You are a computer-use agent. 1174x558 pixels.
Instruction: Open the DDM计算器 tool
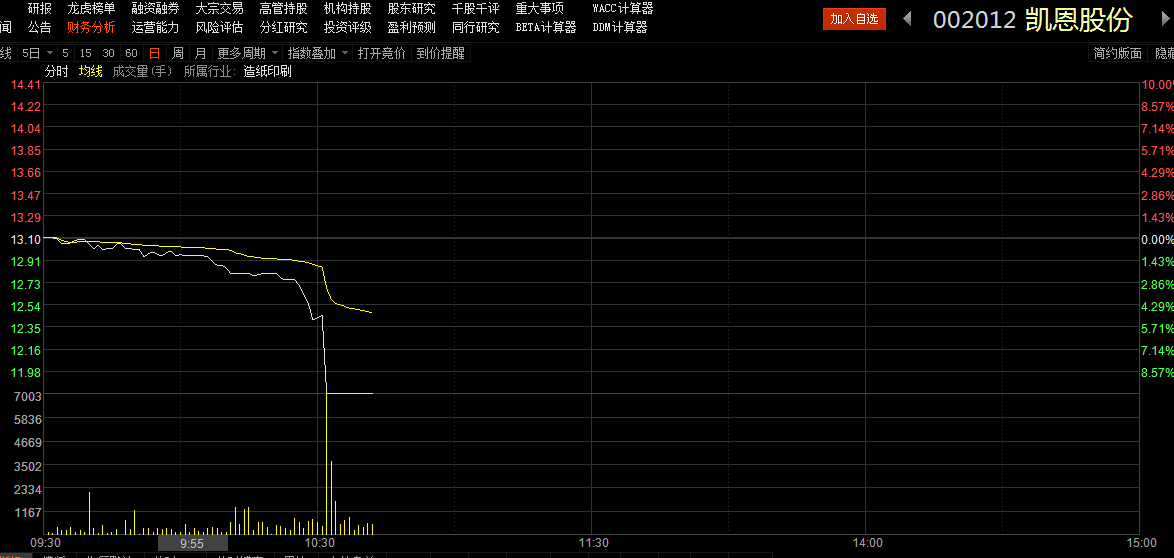[x=619, y=27]
